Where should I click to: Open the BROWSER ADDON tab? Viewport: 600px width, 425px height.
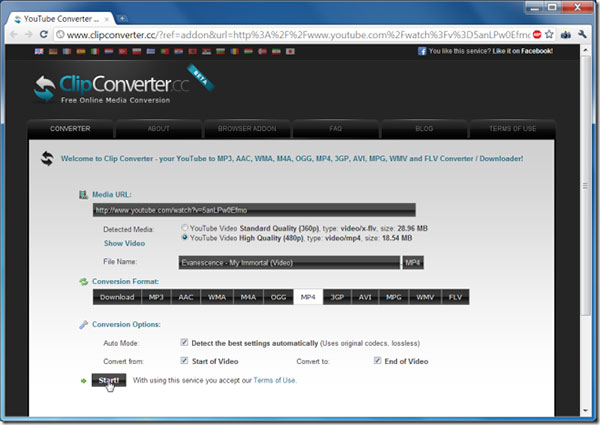tap(247, 129)
